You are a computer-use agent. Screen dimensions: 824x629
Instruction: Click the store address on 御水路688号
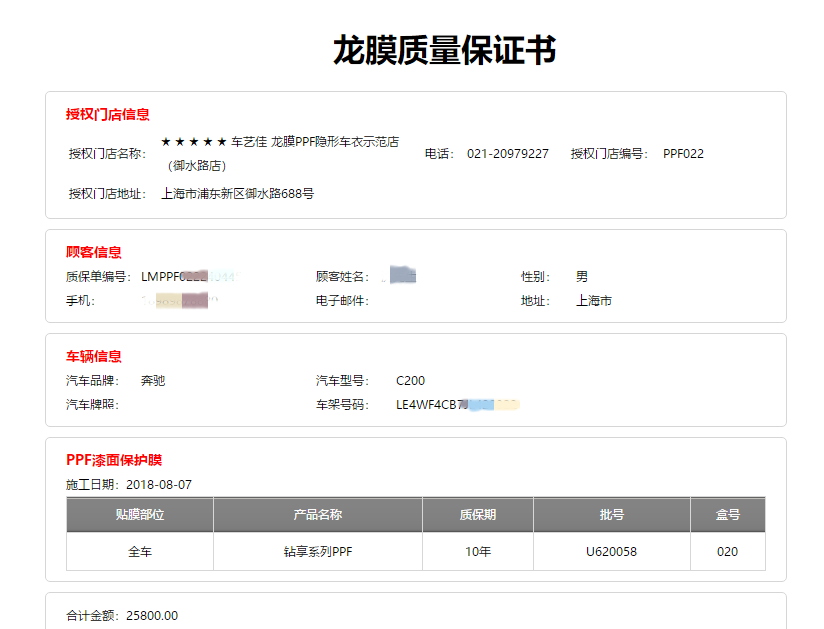pos(237,193)
